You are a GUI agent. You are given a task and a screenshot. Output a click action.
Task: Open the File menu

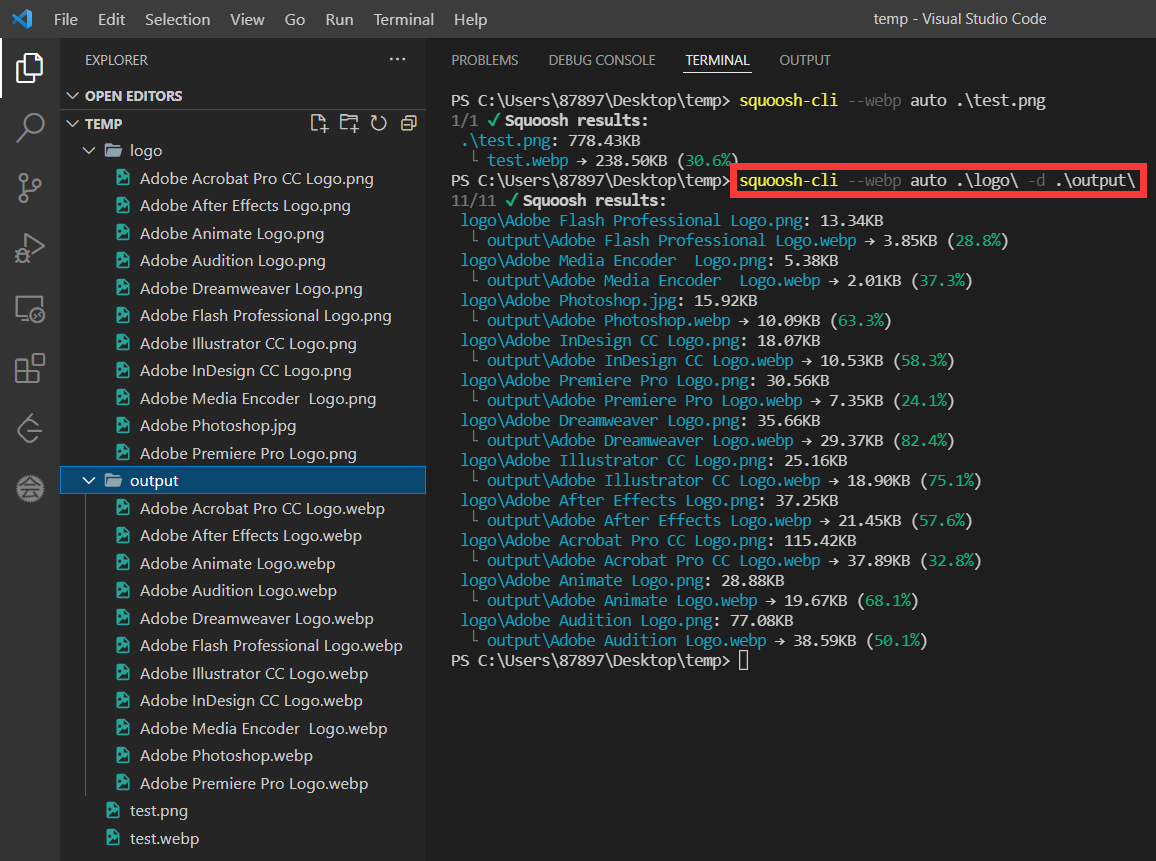click(x=66, y=19)
